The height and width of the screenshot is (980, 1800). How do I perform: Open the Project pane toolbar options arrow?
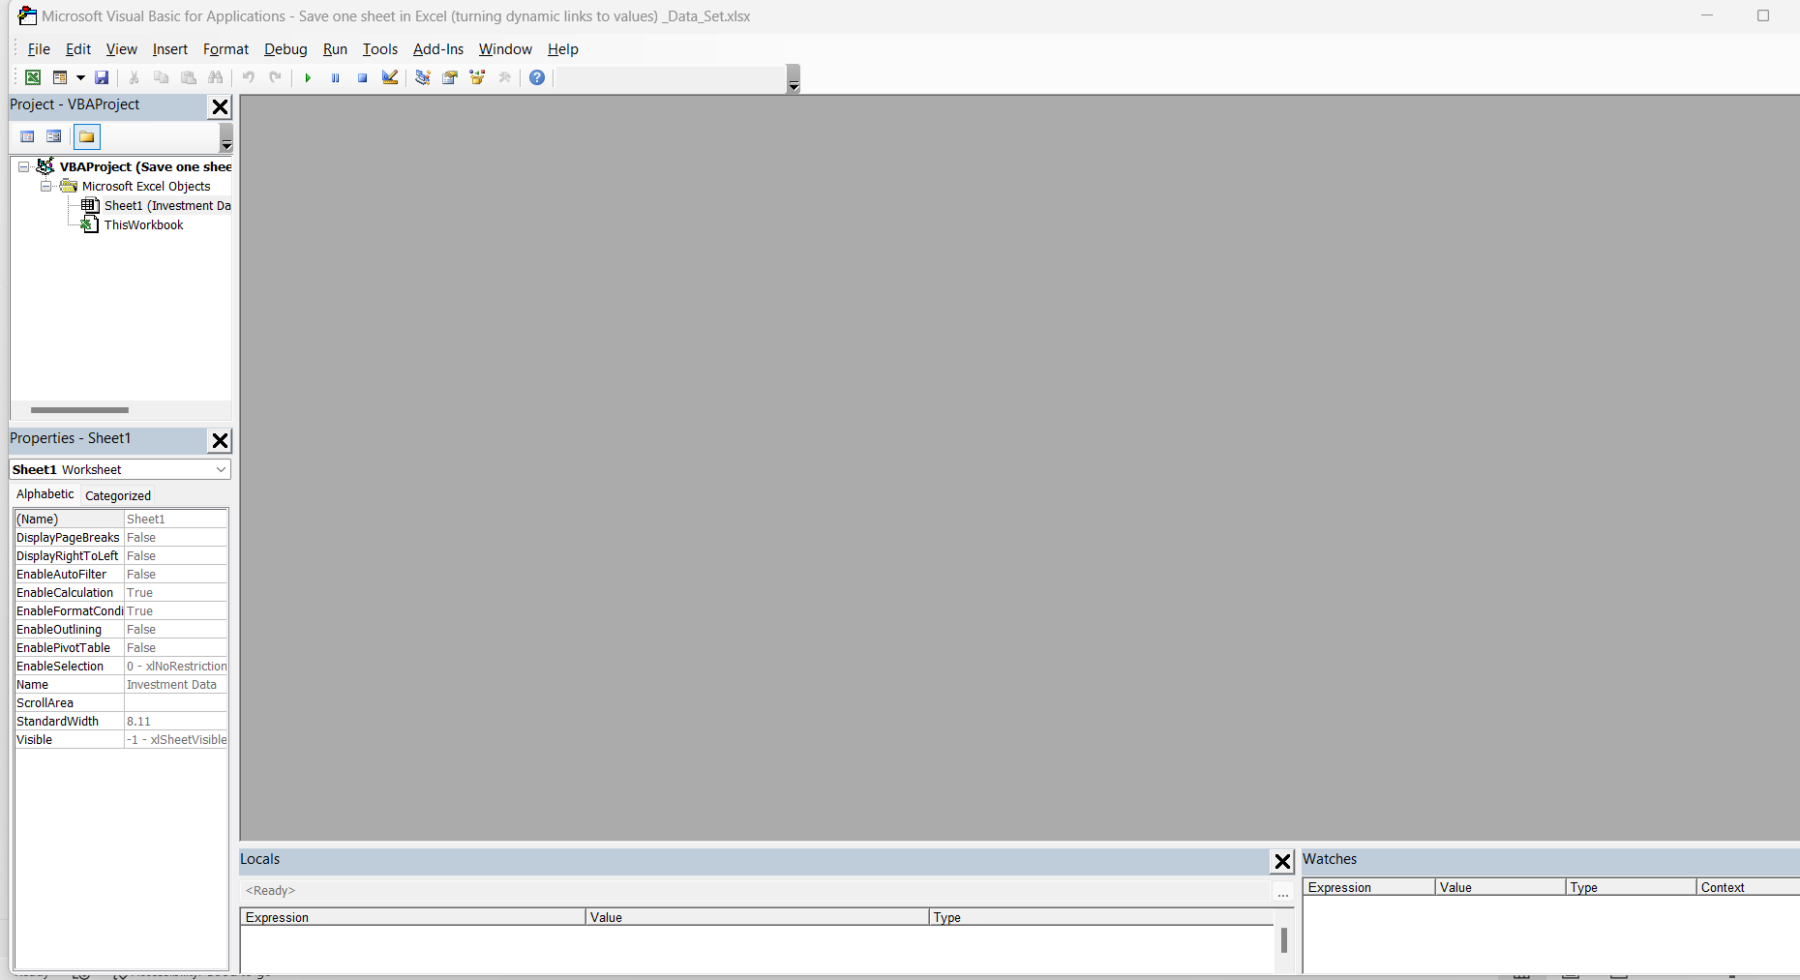tap(226, 138)
